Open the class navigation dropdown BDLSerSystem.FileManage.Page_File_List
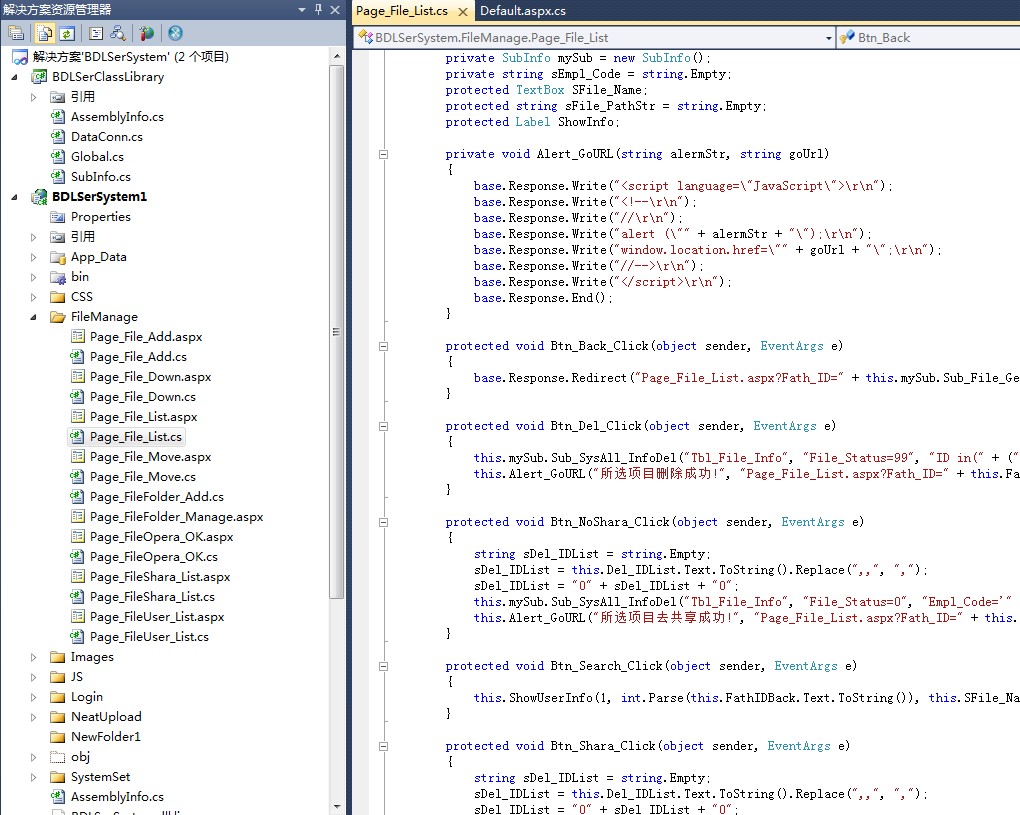The width and height of the screenshot is (1020, 815). 828,38
